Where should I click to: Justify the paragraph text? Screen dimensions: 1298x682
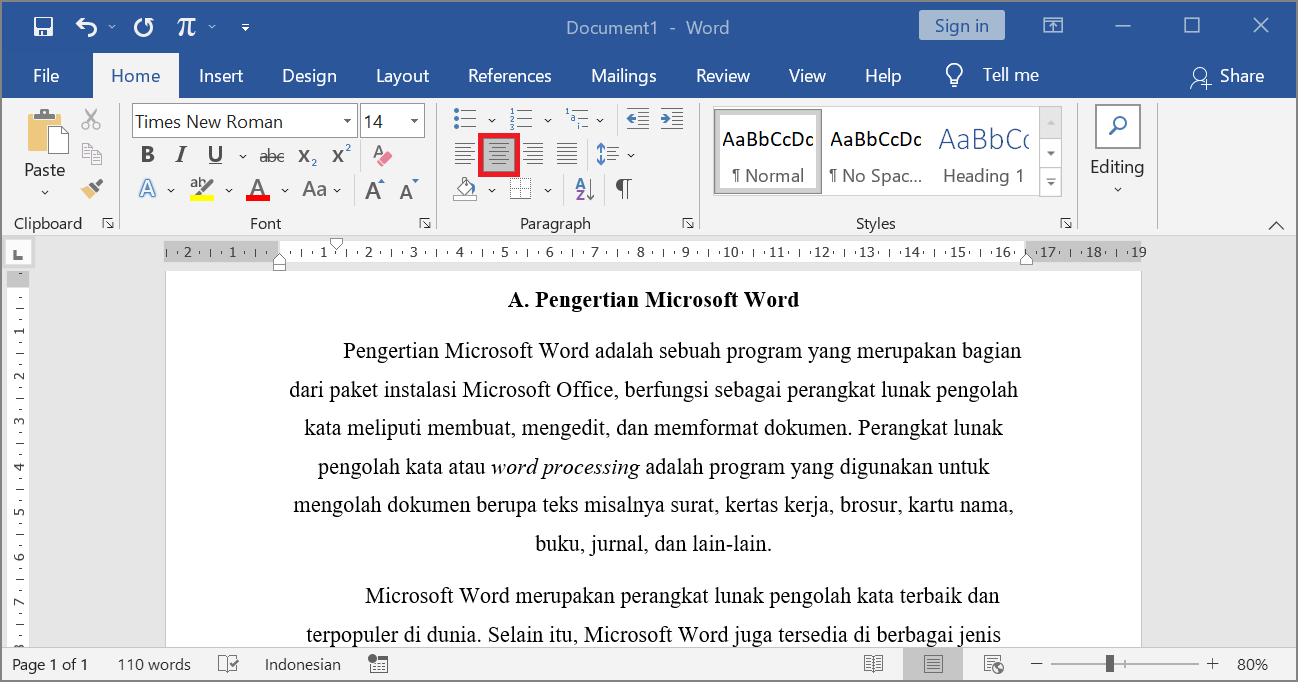click(x=567, y=154)
